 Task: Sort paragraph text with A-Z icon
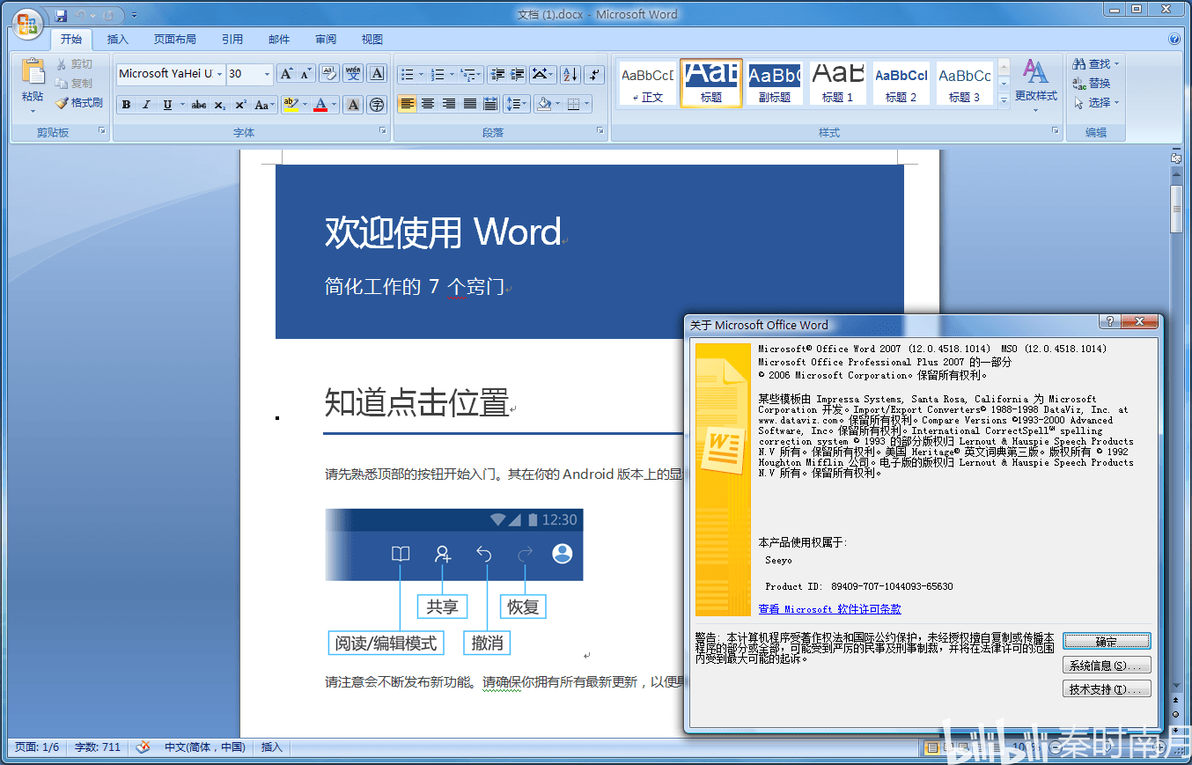[x=570, y=74]
